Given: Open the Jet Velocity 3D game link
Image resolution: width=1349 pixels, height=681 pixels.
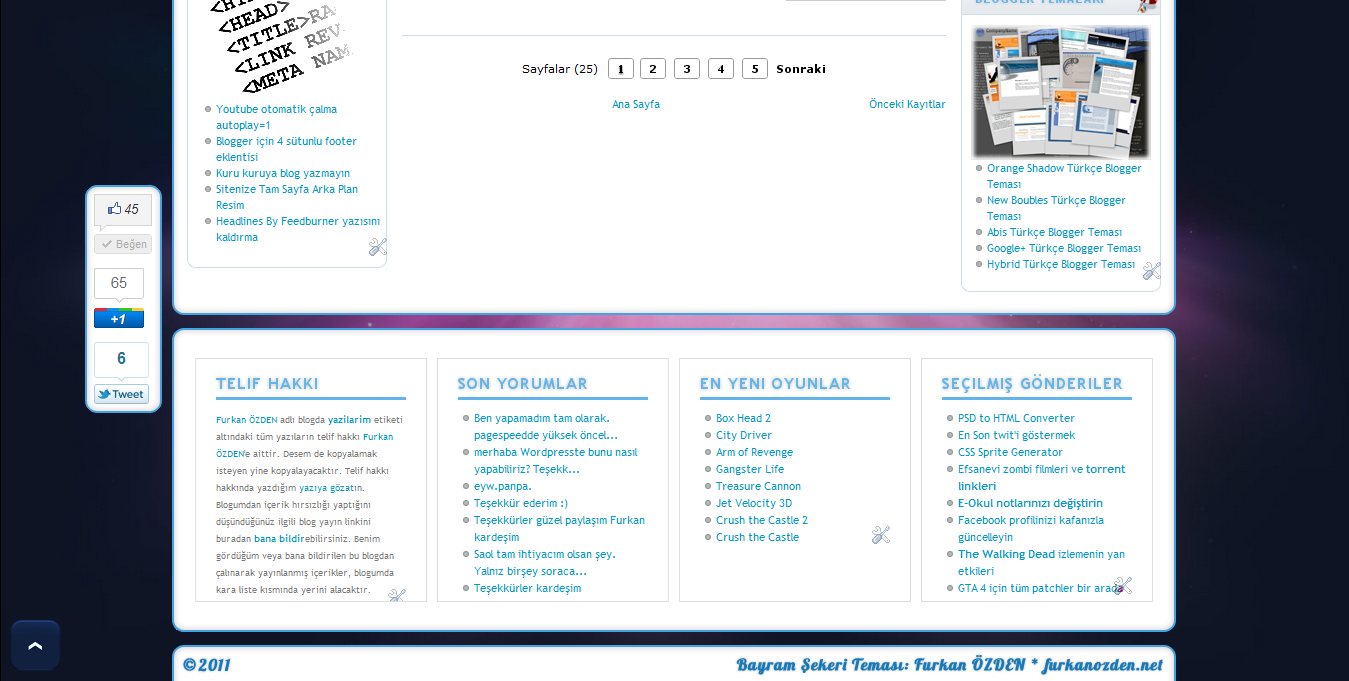Looking at the screenshot, I should coord(754,503).
